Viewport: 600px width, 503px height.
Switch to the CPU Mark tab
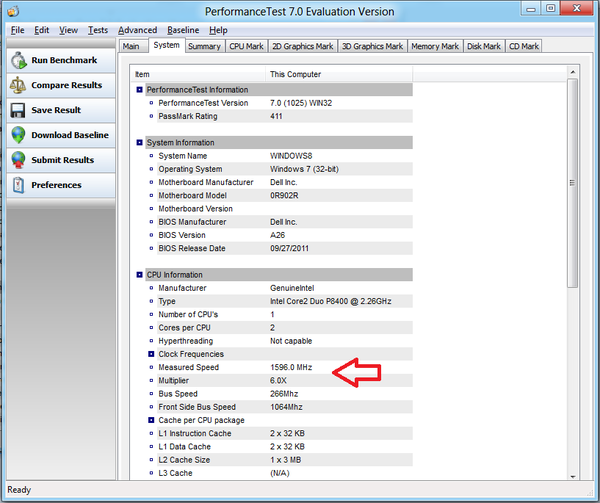click(x=246, y=46)
